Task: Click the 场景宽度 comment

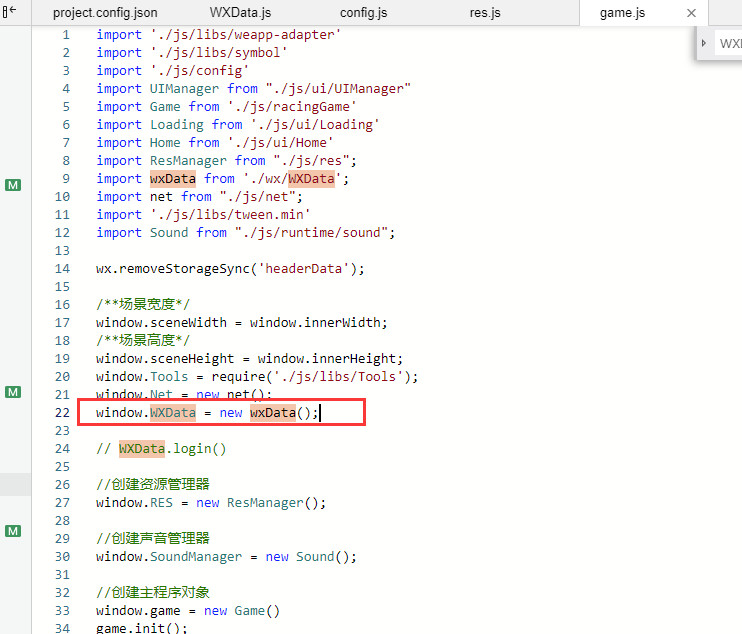Action: 142,304
